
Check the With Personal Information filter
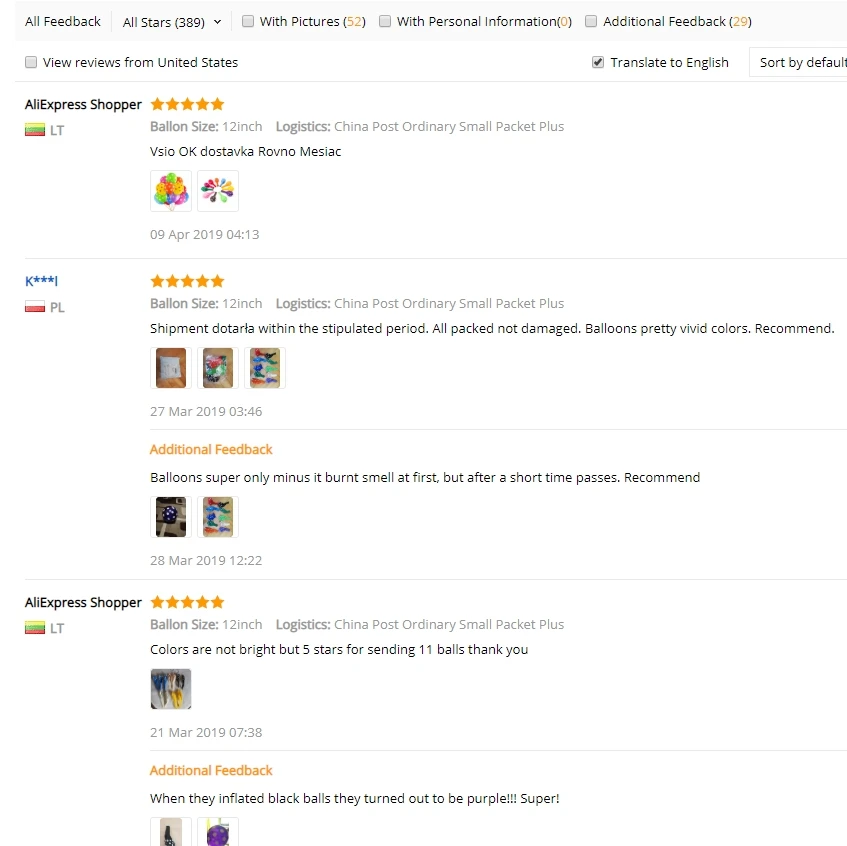pyautogui.click(x=385, y=21)
